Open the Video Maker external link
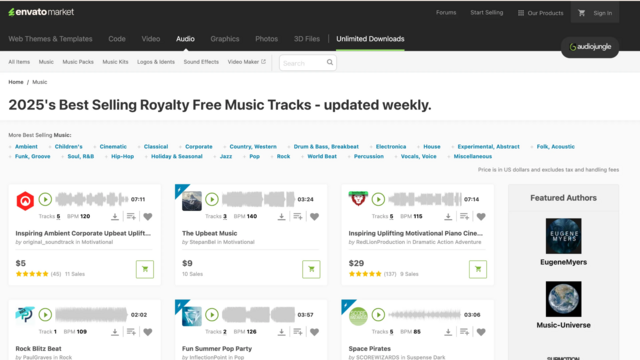This screenshot has height=360, width=640. (x=247, y=62)
